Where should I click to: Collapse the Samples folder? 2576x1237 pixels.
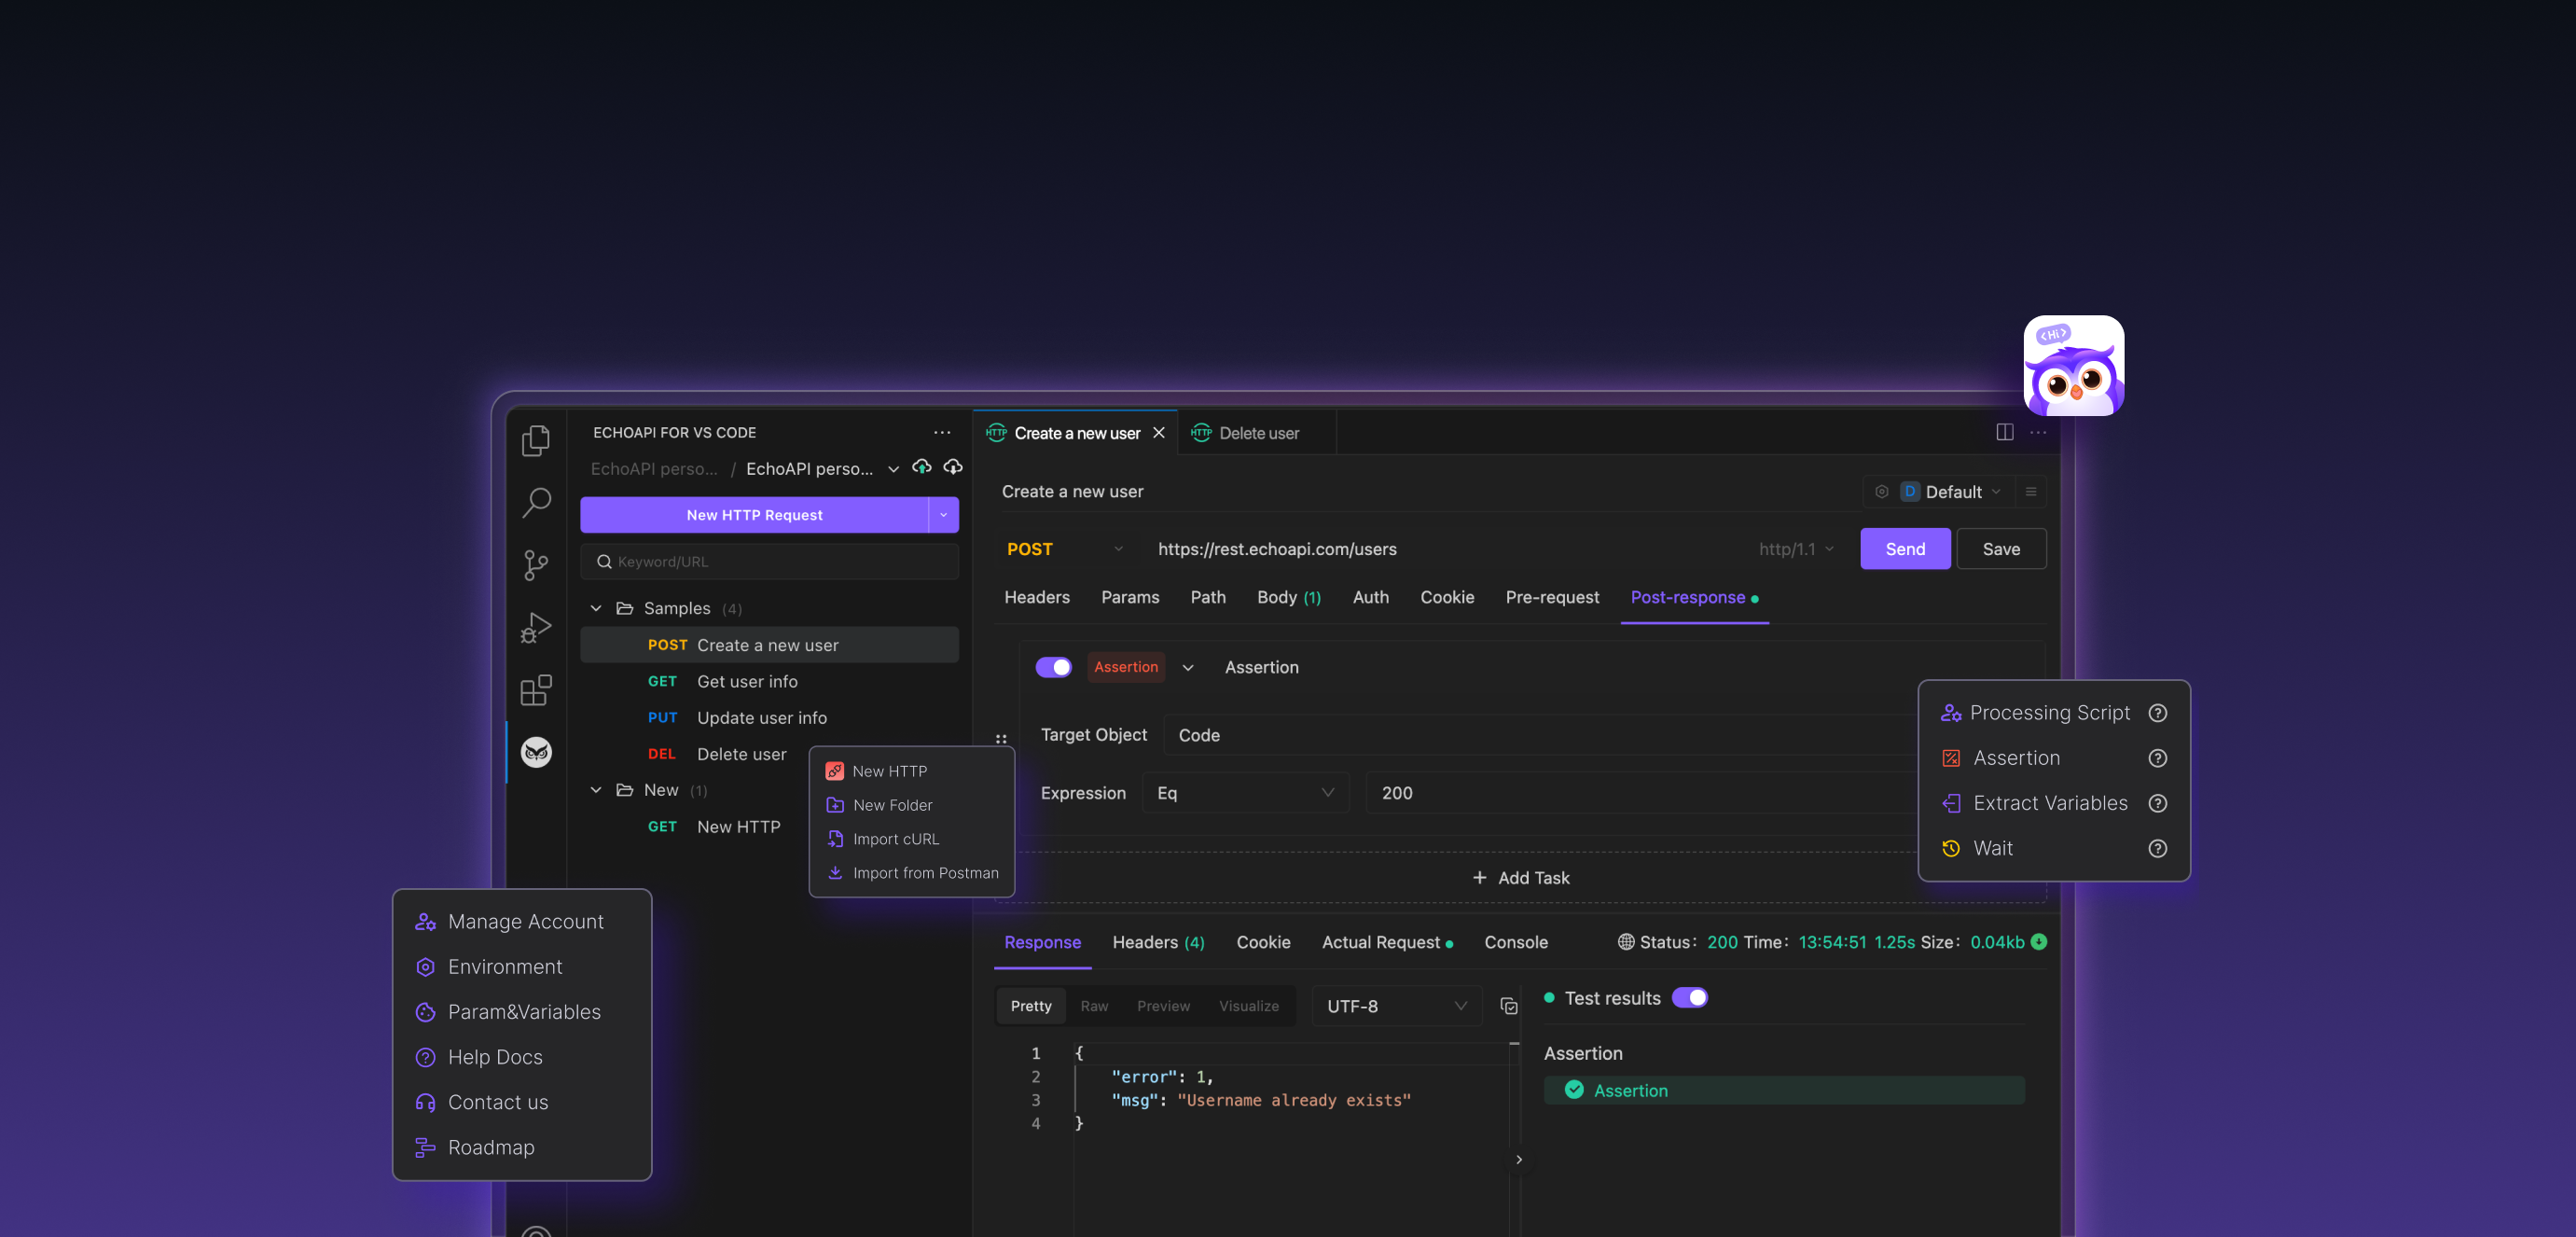tap(596, 608)
